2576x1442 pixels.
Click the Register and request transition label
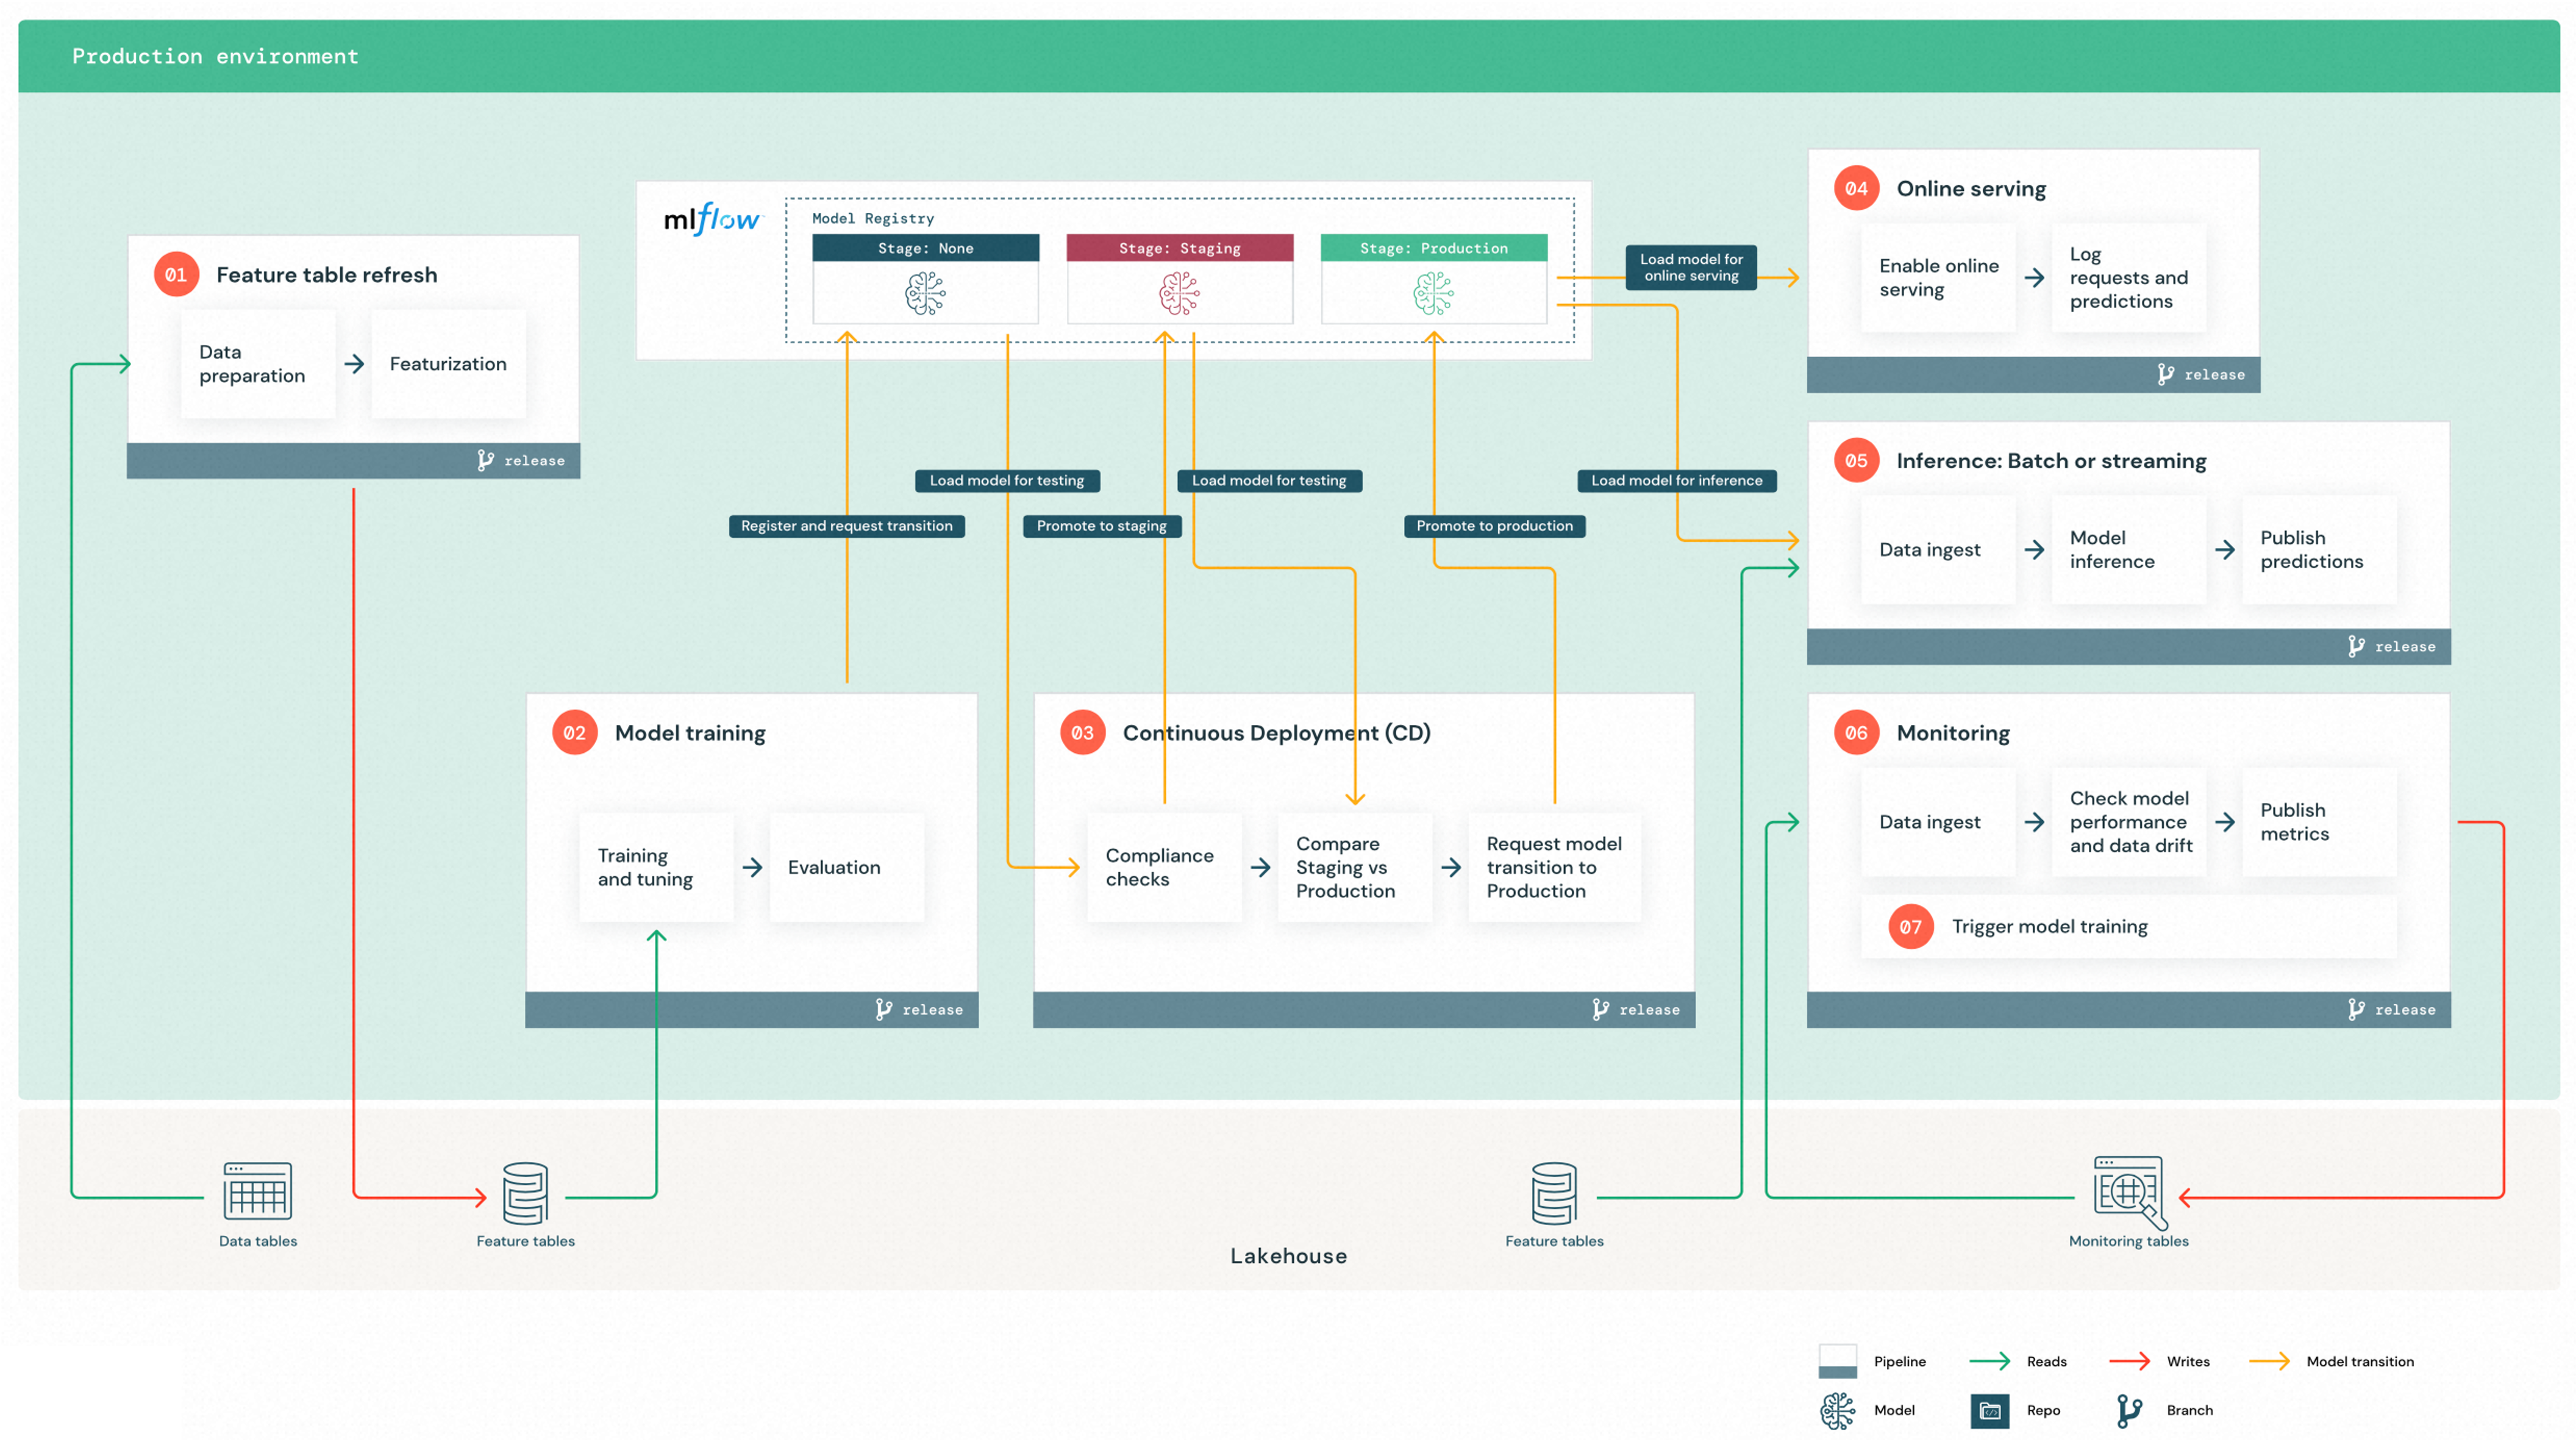pos(846,526)
